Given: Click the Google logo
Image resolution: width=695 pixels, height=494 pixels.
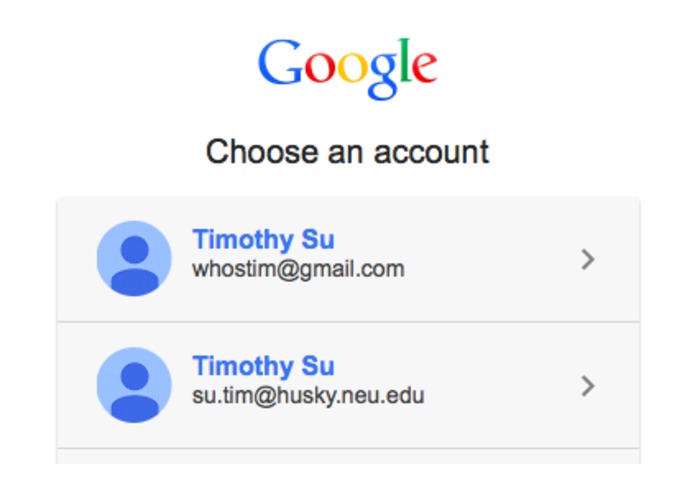Looking at the screenshot, I should (348, 69).
